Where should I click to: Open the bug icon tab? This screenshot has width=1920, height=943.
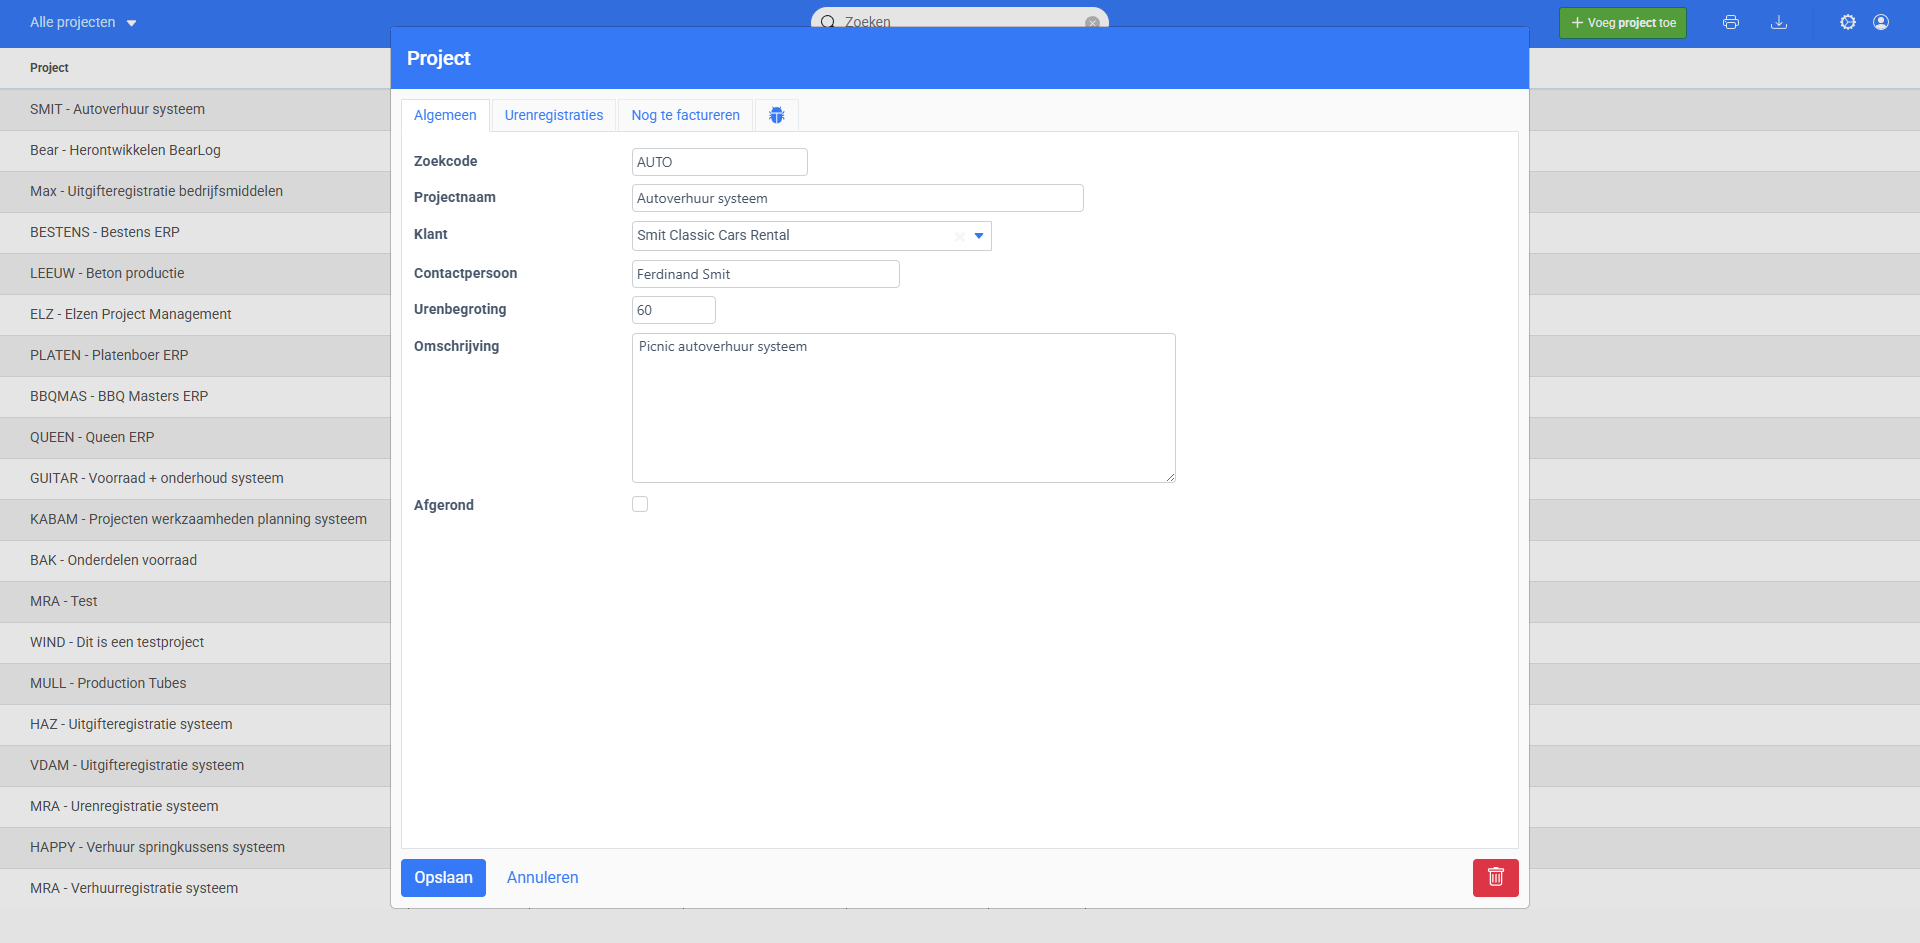(776, 115)
